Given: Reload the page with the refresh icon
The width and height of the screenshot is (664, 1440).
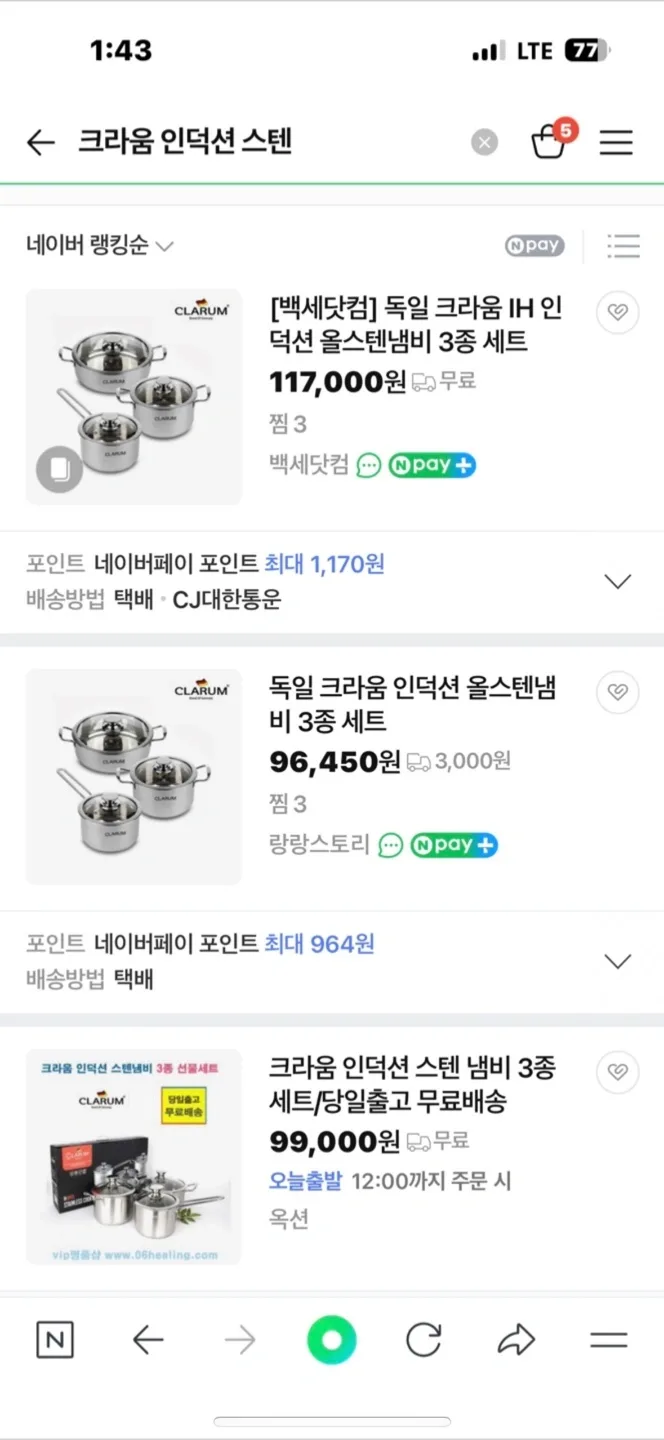Looking at the screenshot, I should coord(424,1340).
